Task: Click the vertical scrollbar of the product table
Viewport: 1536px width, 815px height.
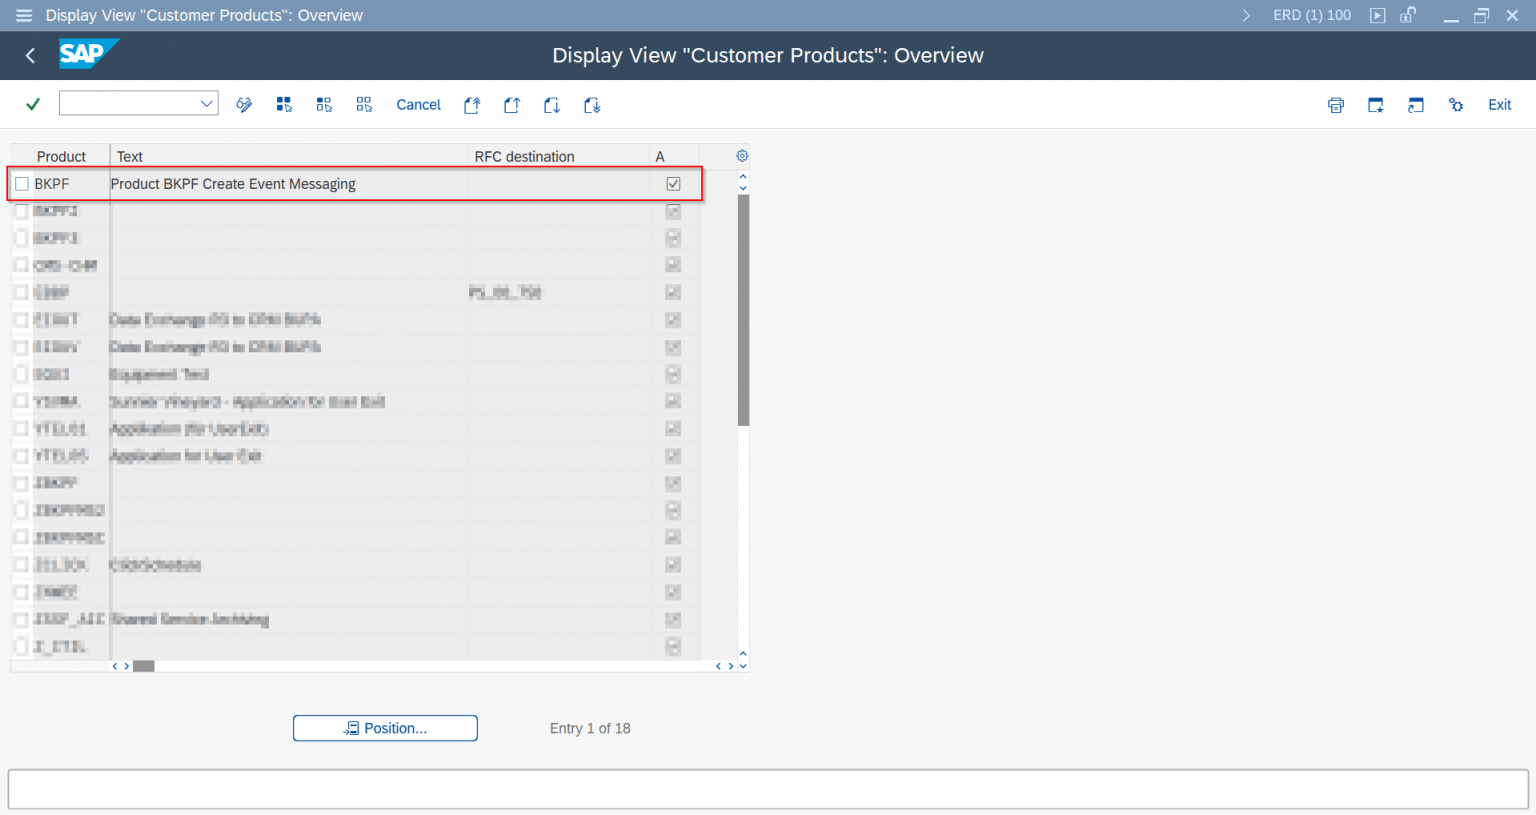Action: click(743, 310)
